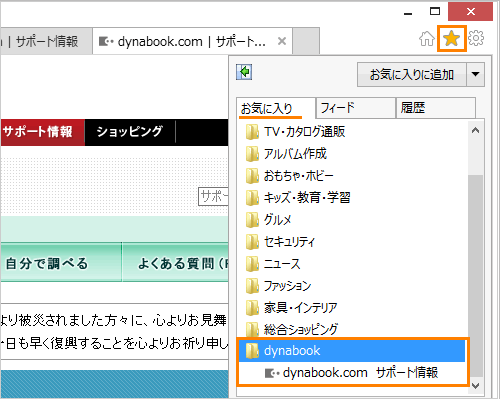The height and width of the screenshot is (399, 500).
Task: Switch to the inactive サポート情報 browser tab
Action: point(46,41)
